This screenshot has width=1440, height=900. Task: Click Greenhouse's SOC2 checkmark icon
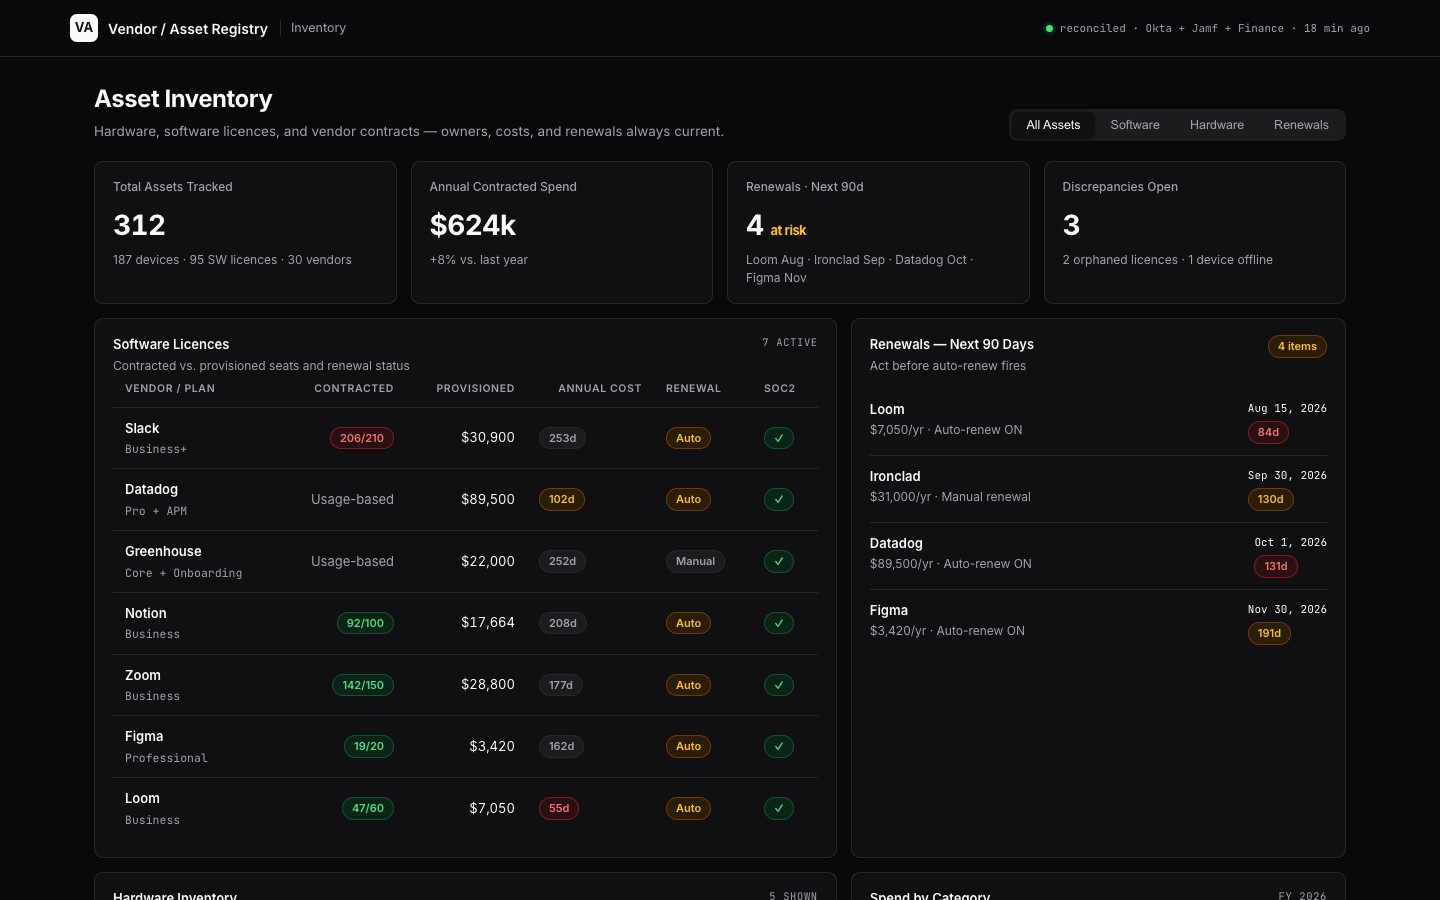[x=779, y=561]
